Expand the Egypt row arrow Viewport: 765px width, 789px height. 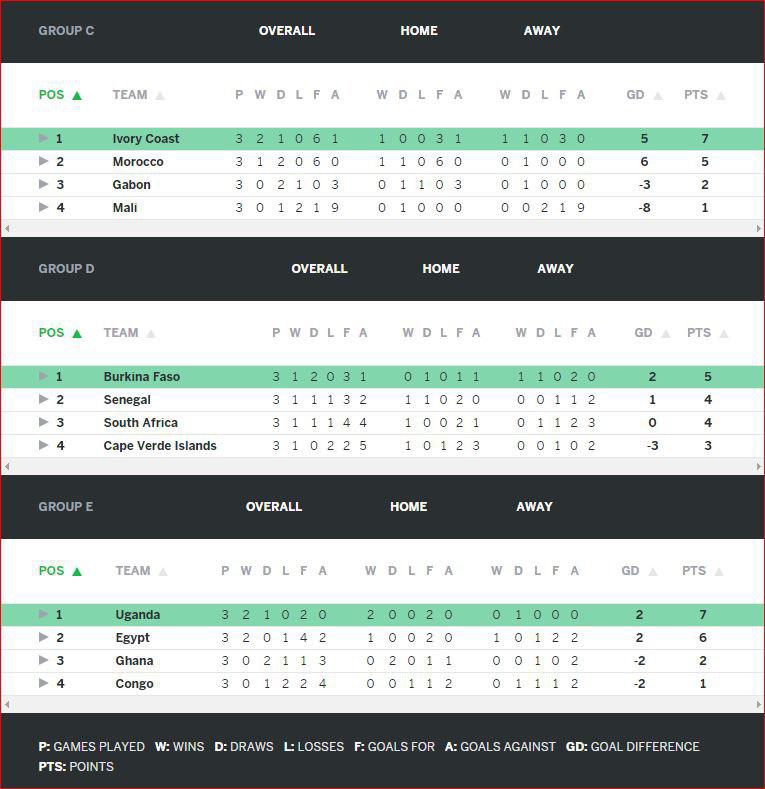(43, 637)
